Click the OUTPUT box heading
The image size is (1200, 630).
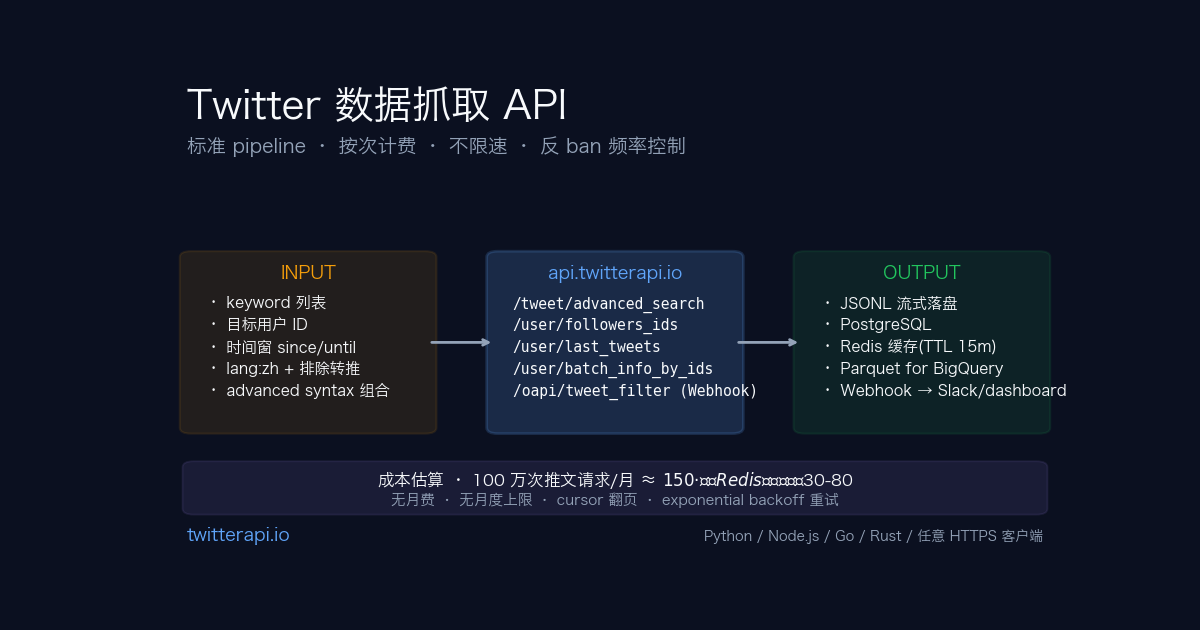coord(921,272)
